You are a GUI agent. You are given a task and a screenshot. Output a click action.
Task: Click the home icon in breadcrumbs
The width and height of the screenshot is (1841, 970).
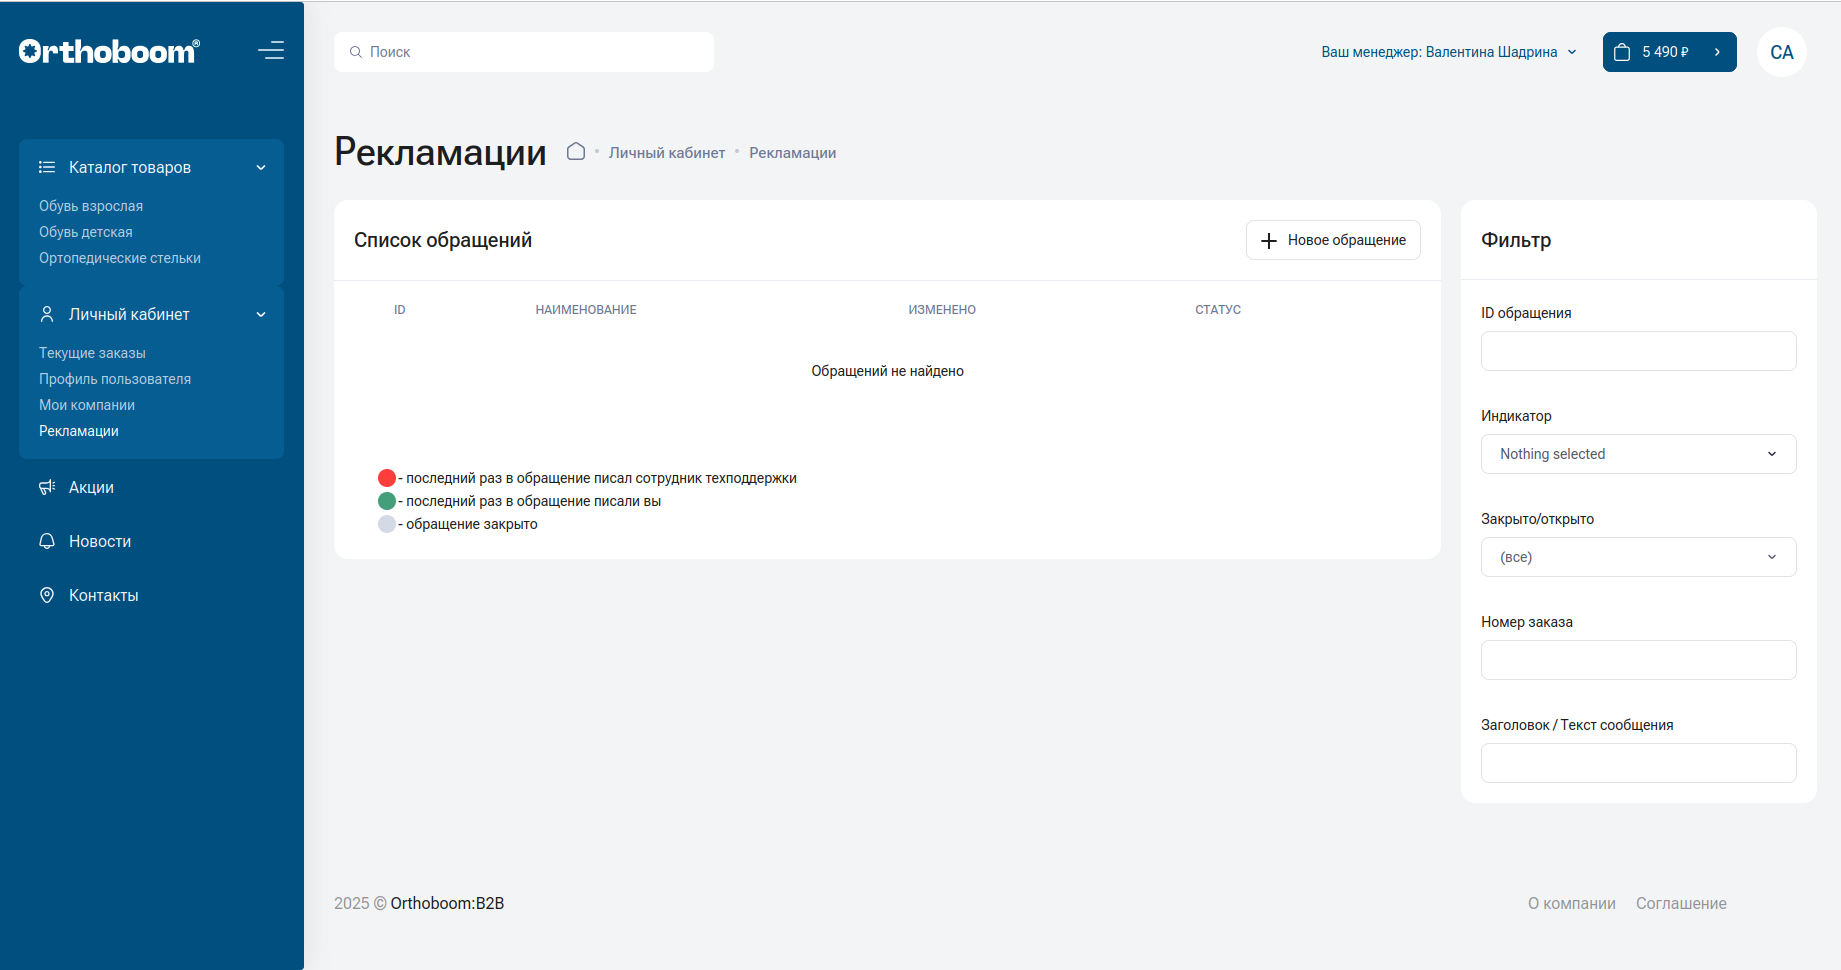(x=576, y=152)
